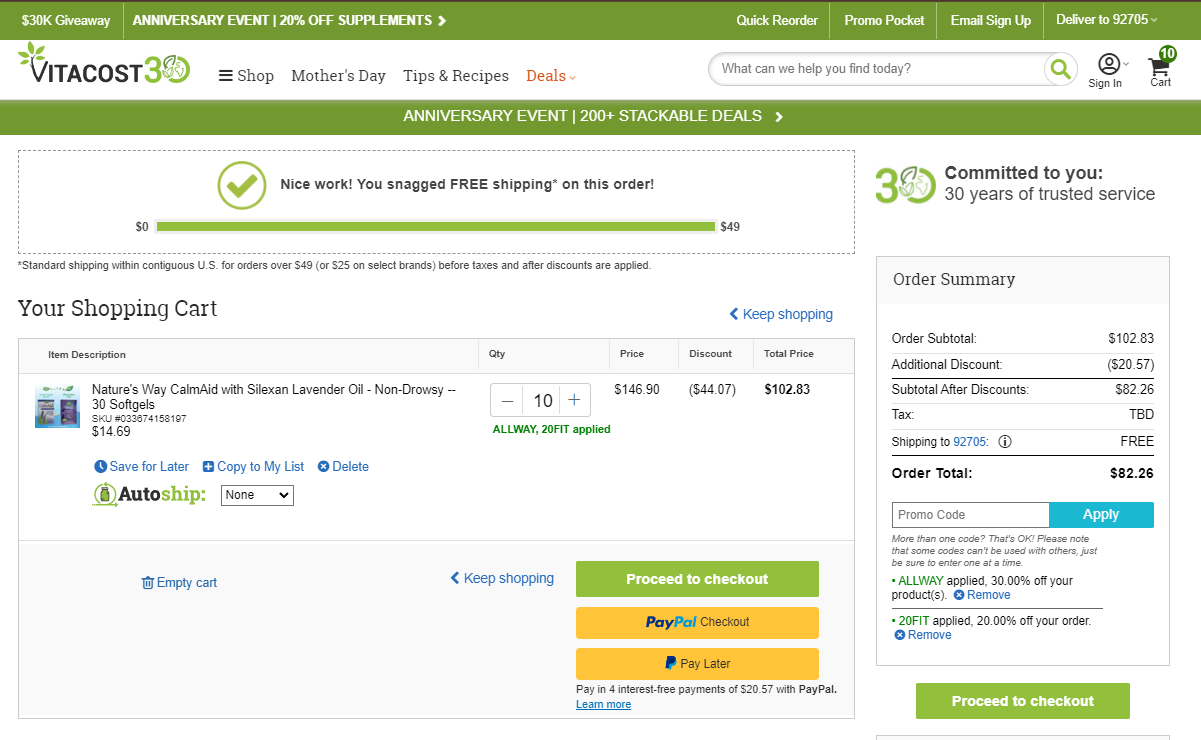1201x740 pixels.
Task: Open the Shop hamburger menu
Action: coord(246,76)
